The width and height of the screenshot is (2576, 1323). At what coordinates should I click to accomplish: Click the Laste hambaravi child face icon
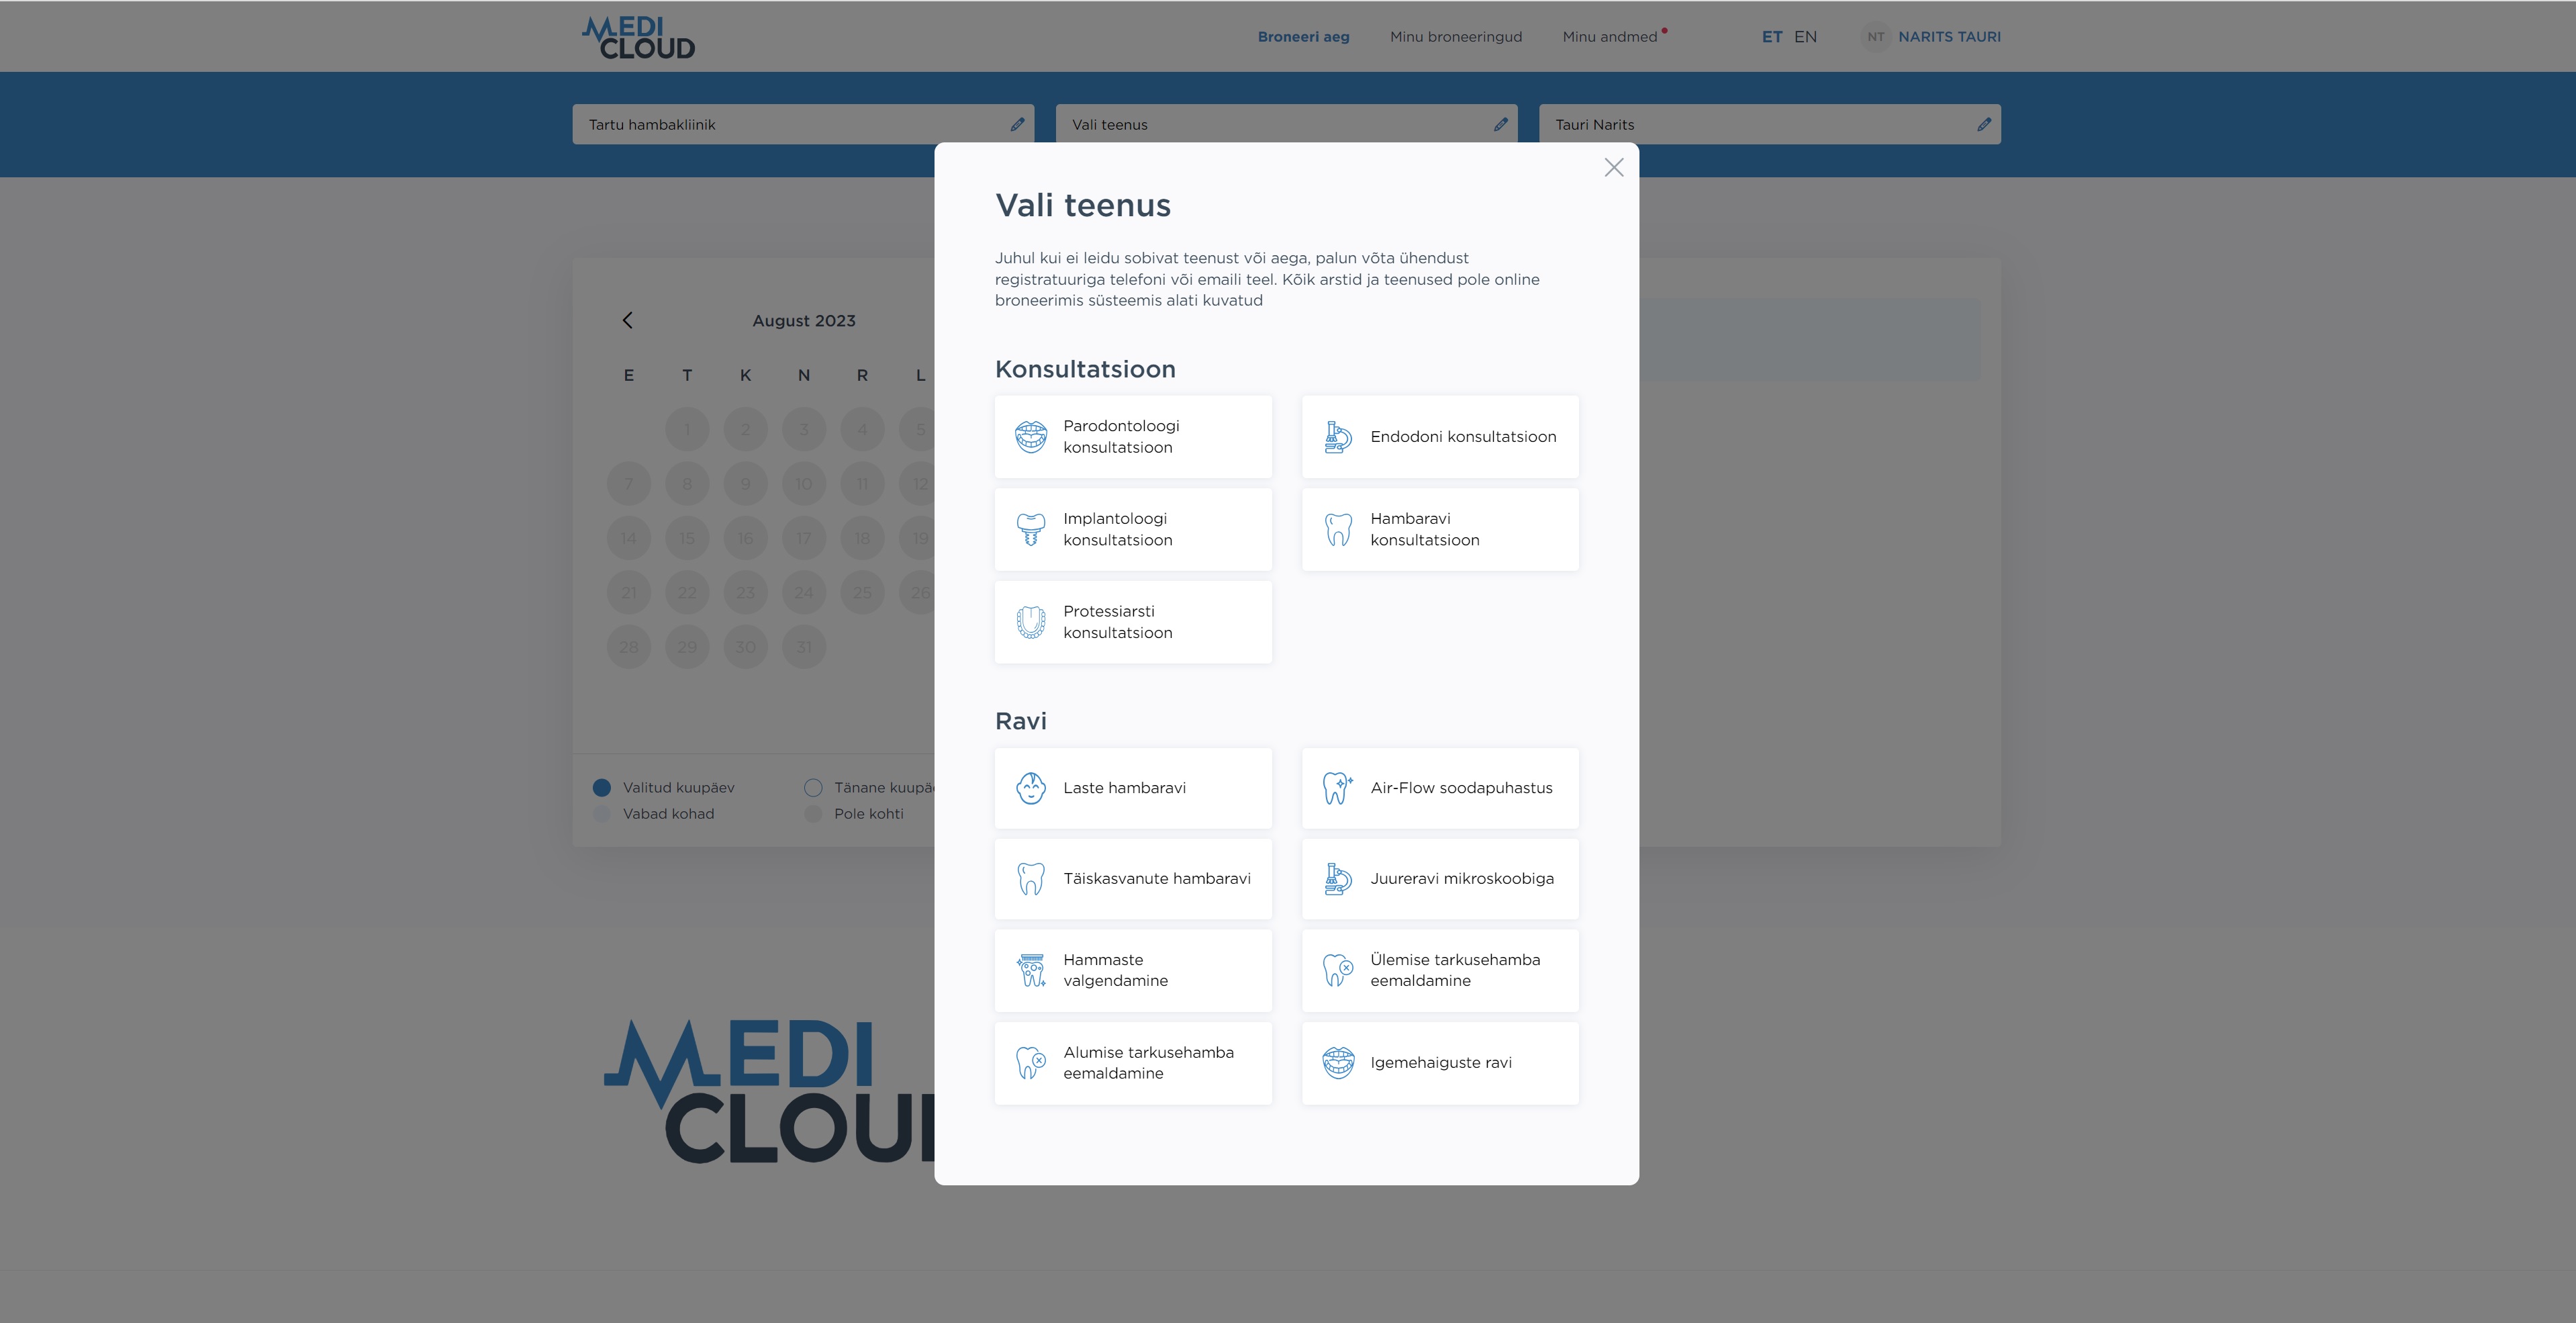pyautogui.click(x=1031, y=788)
